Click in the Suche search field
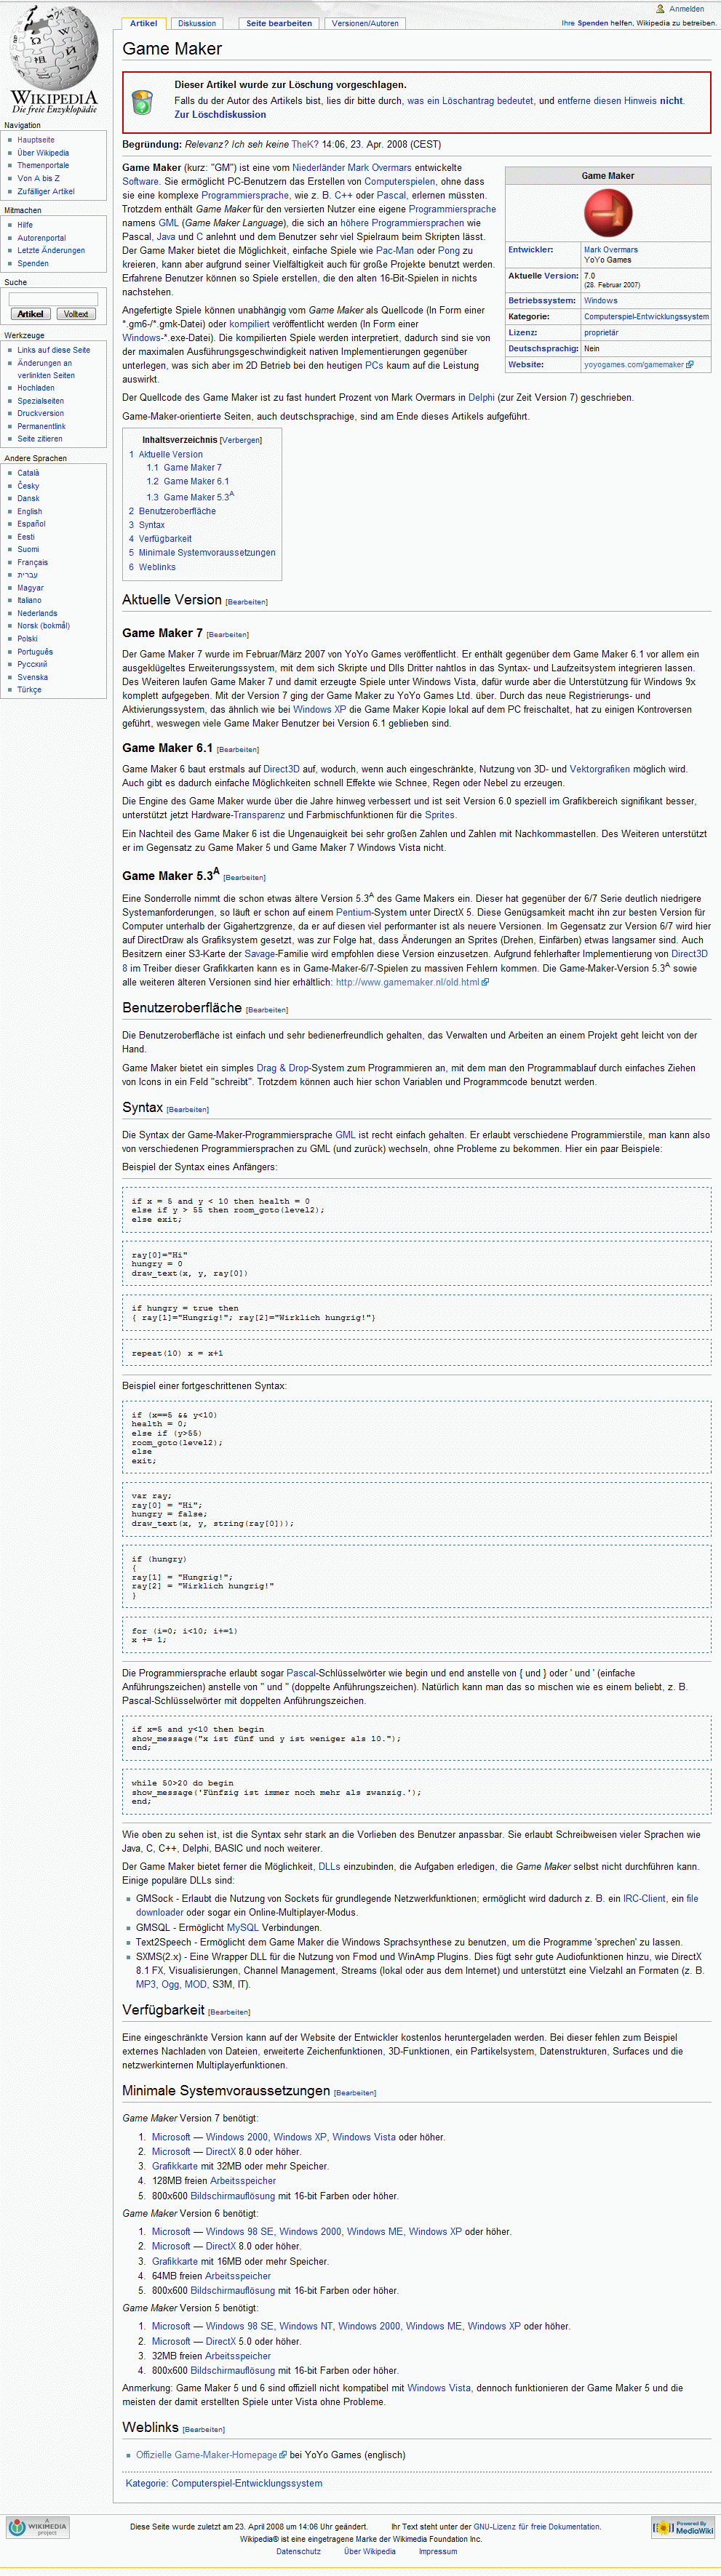 coord(53,298)
